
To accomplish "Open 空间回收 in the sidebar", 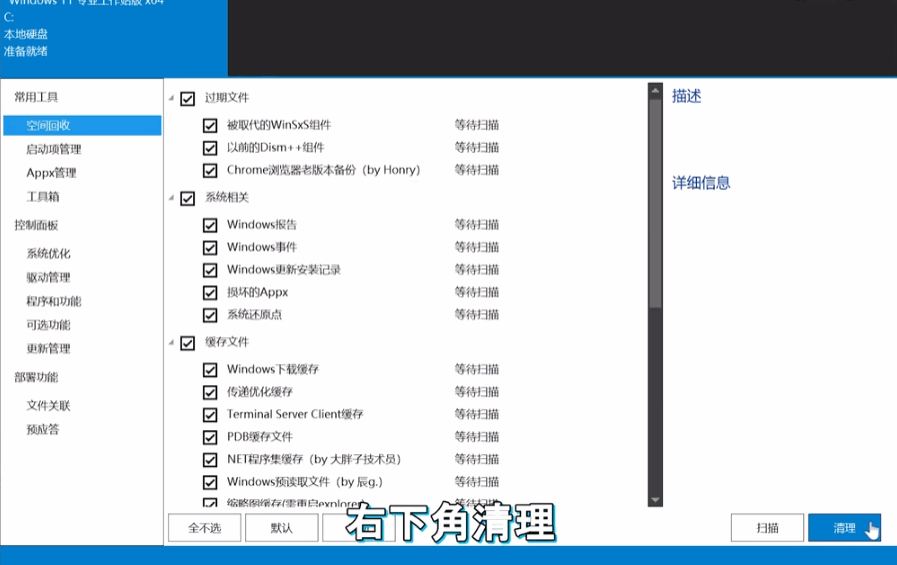I will point(82,126).
